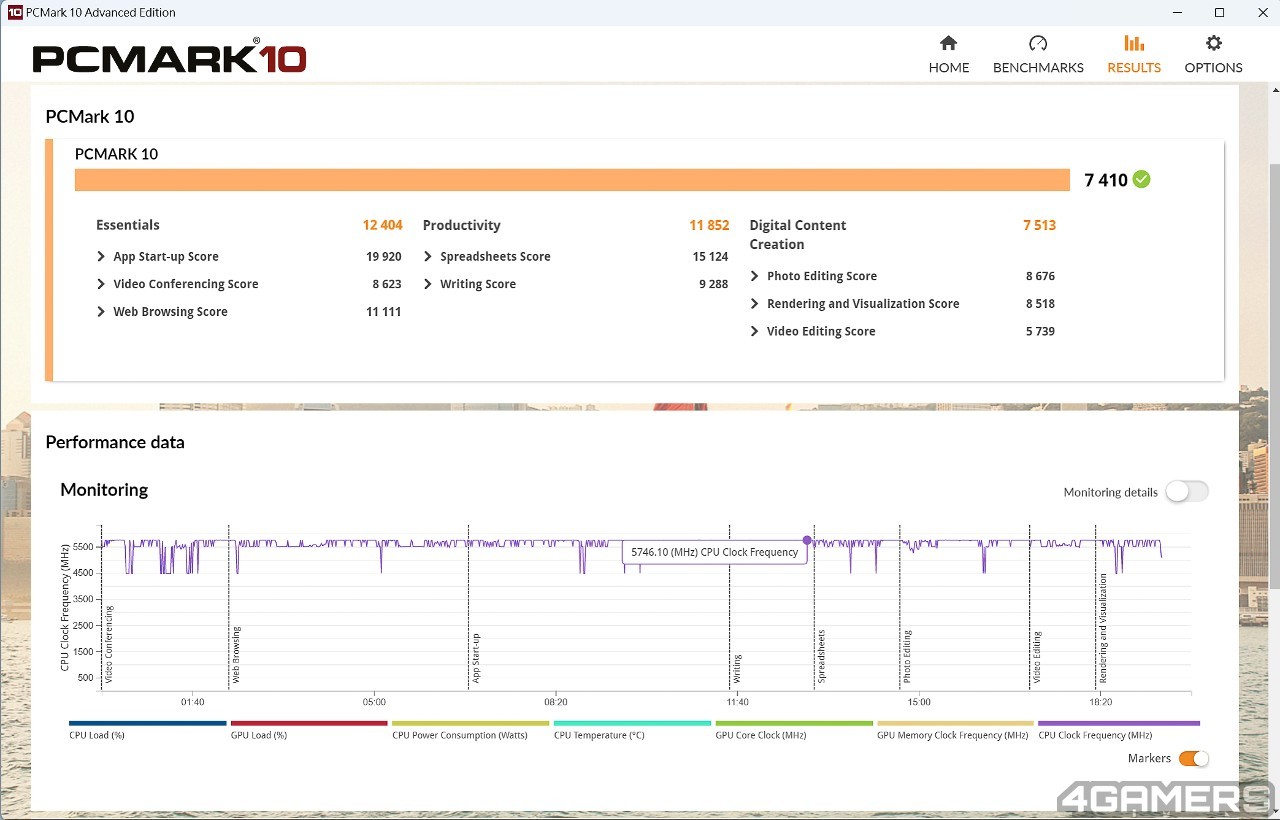Click the PCMARK 10 logo
This screenshot has width=1280, height=820.
(x=169, y=56)
